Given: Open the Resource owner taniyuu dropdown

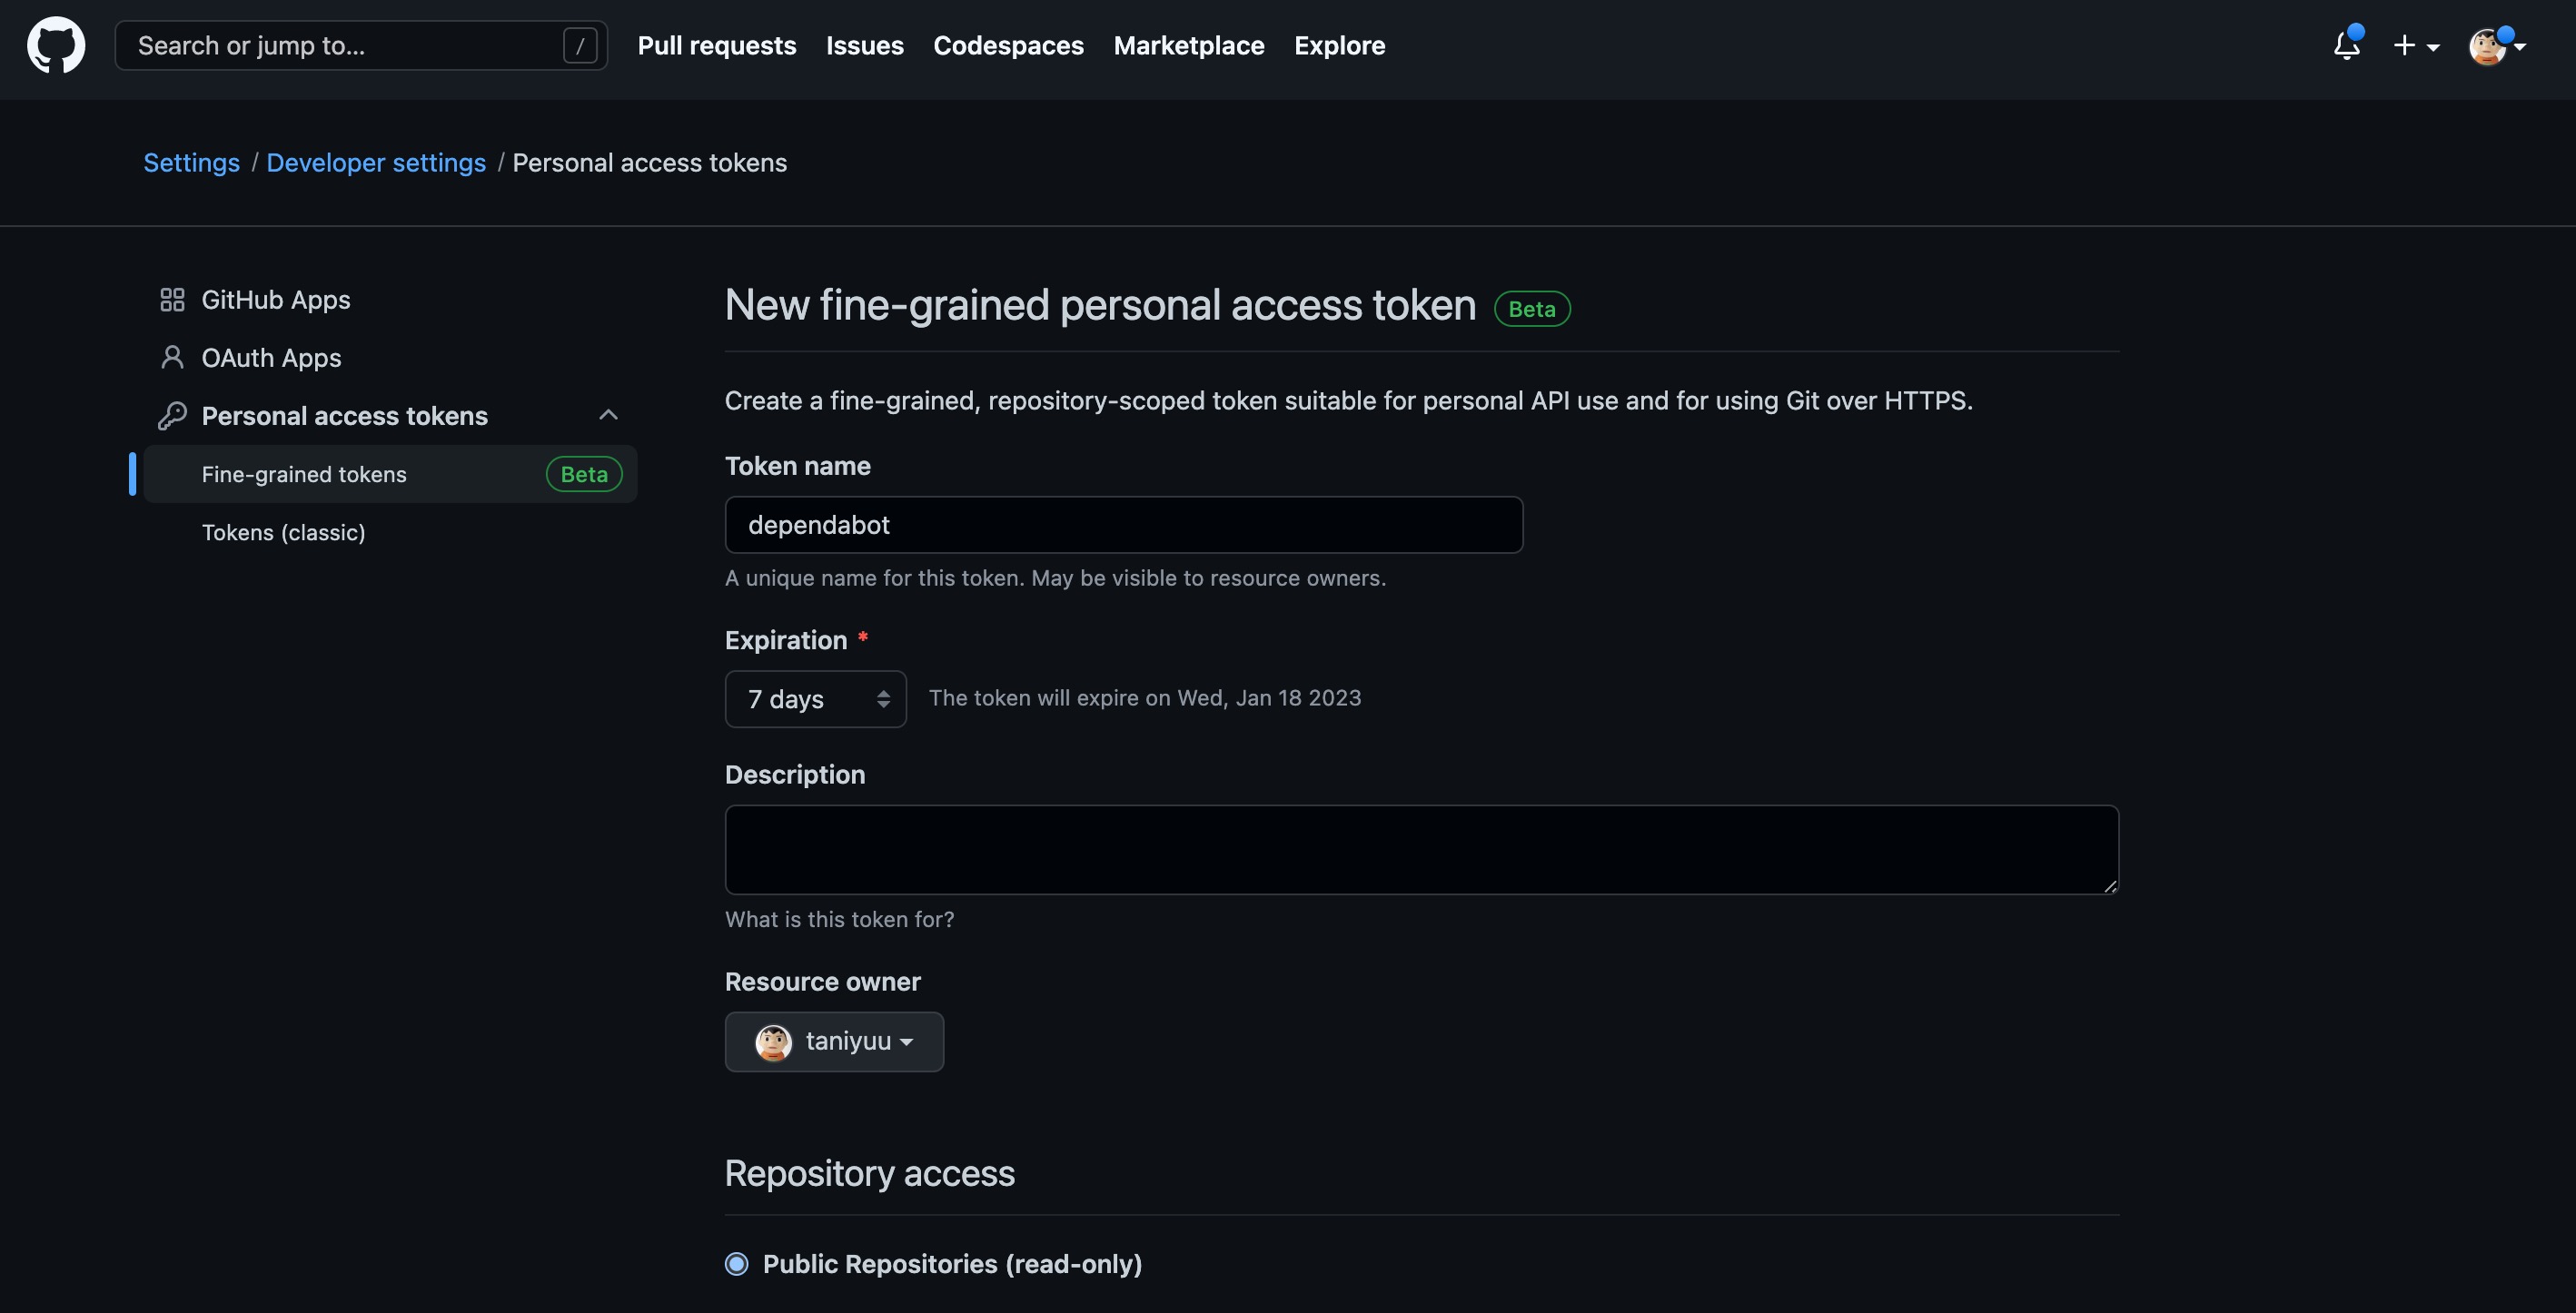Looking at the screenshot, I should tap(835, 1042).
